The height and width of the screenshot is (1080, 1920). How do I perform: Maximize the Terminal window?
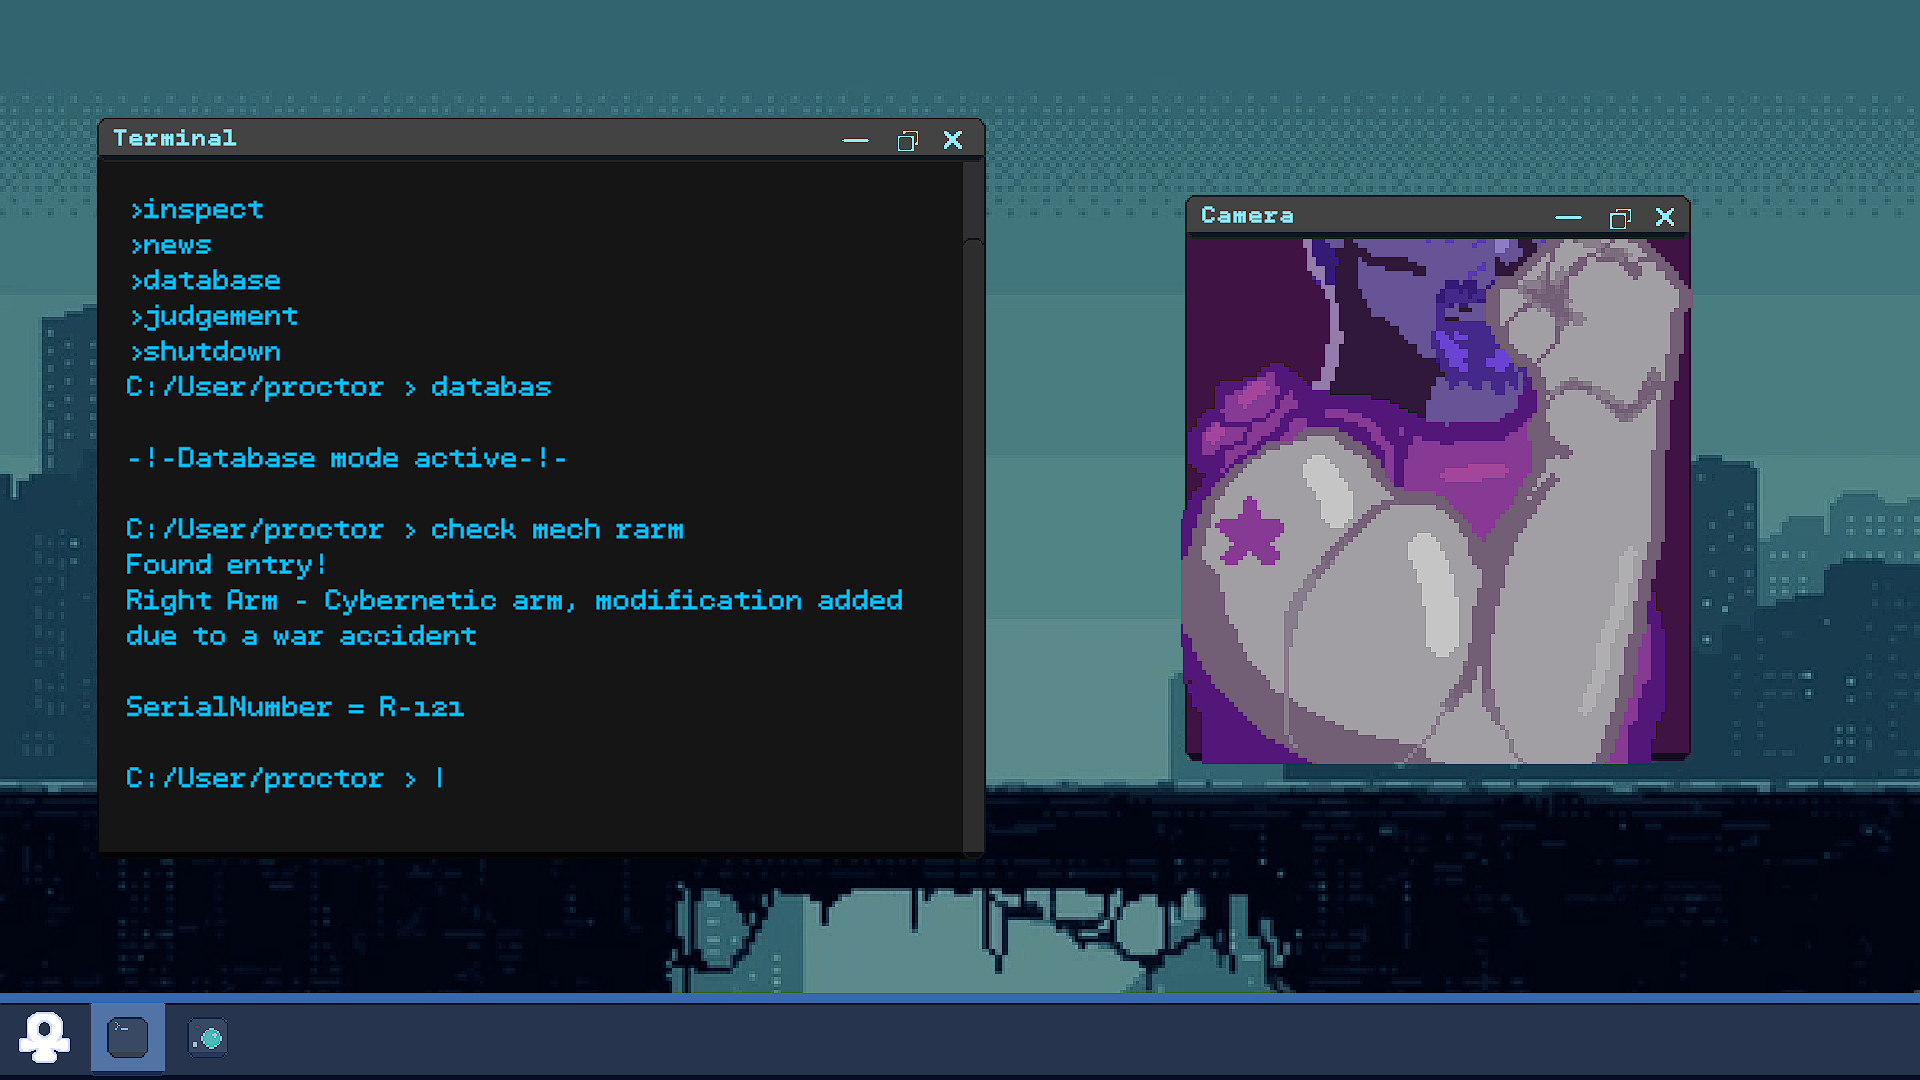click(907, 140)
